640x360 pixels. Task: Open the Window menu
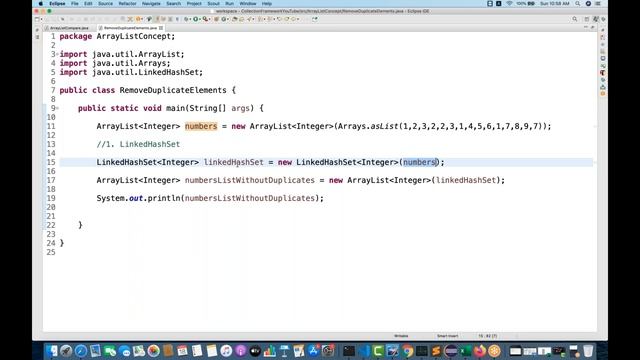248,4
